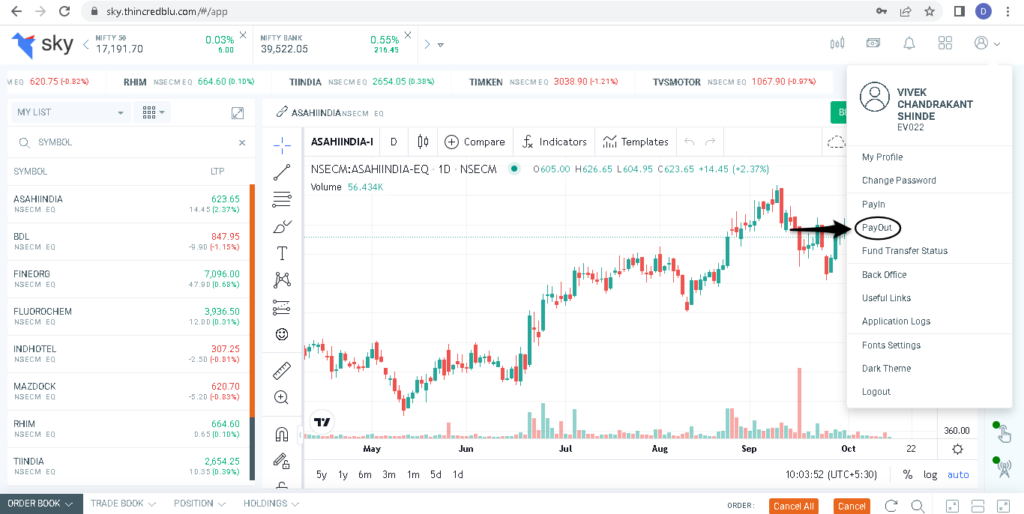This screenshot has height=514, width=1024.
Task: Set chart range to 1d
Action: (x=458, y=475)
